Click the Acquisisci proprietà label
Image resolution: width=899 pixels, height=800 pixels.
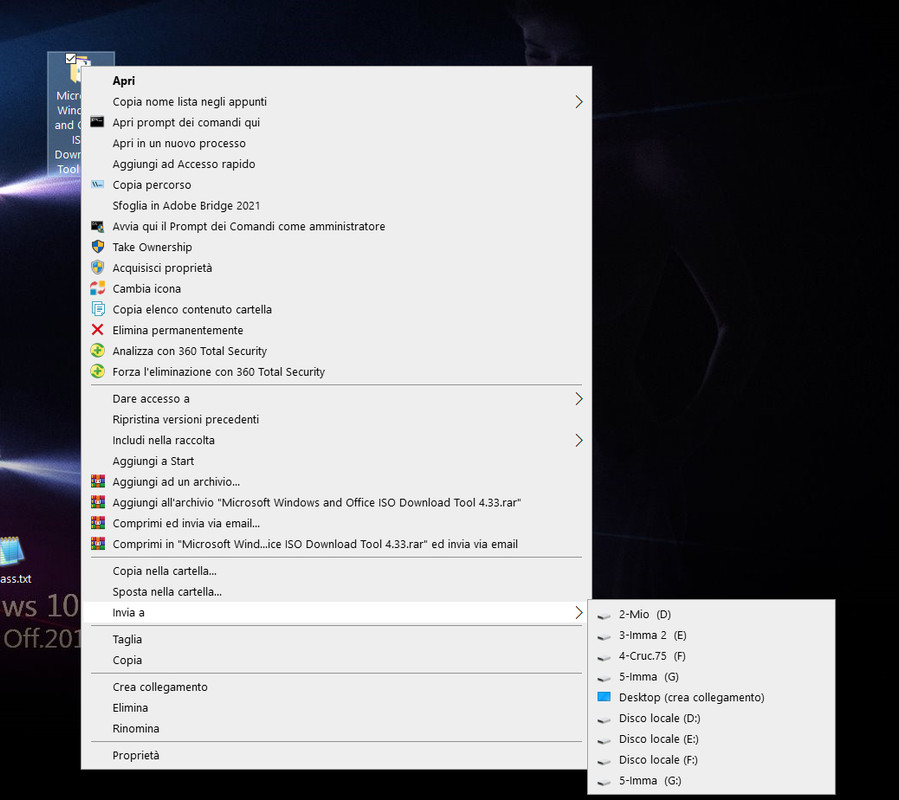pos(162,268)
